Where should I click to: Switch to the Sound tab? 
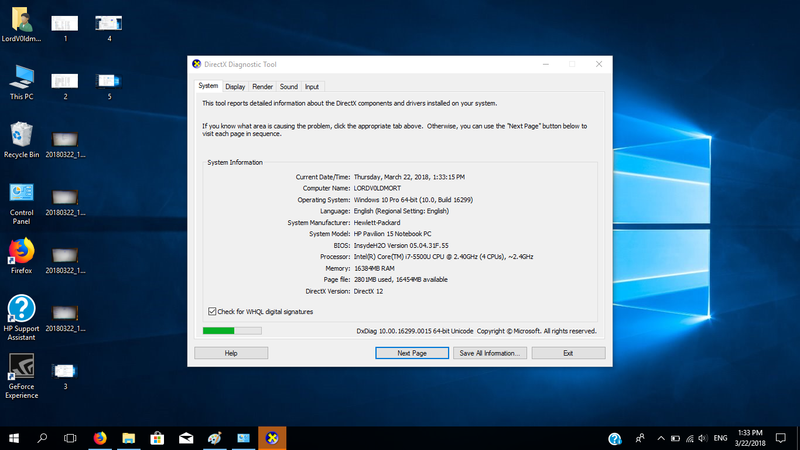click(288, 87)
